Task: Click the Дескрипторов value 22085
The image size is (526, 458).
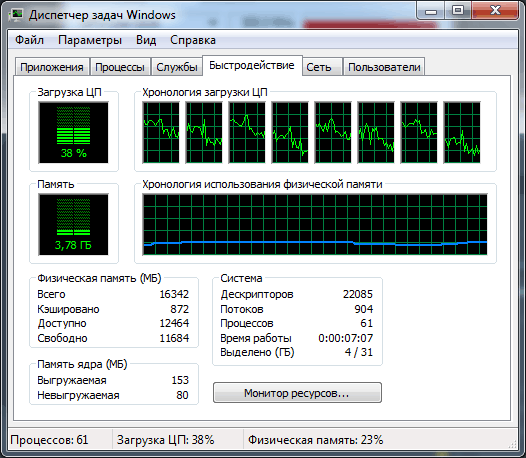Action: point(358,294)
